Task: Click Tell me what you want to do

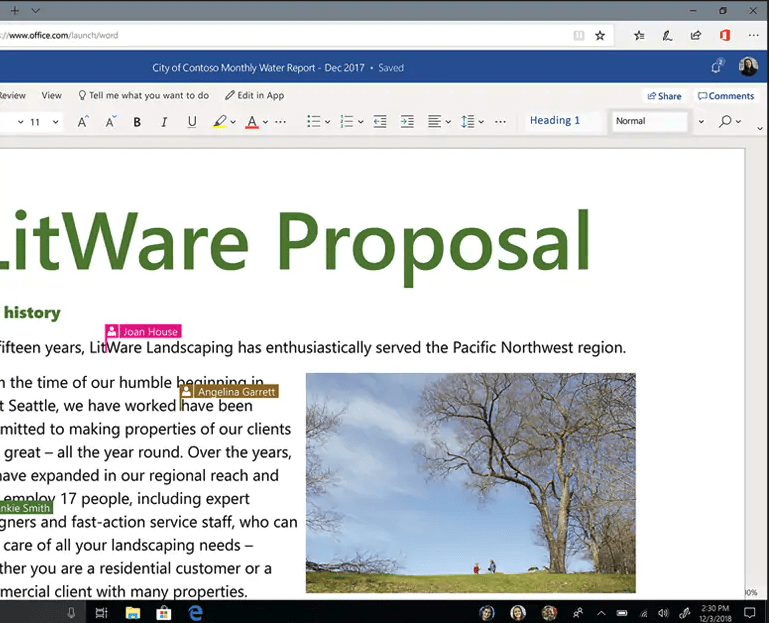Action: tap(144, 95)
